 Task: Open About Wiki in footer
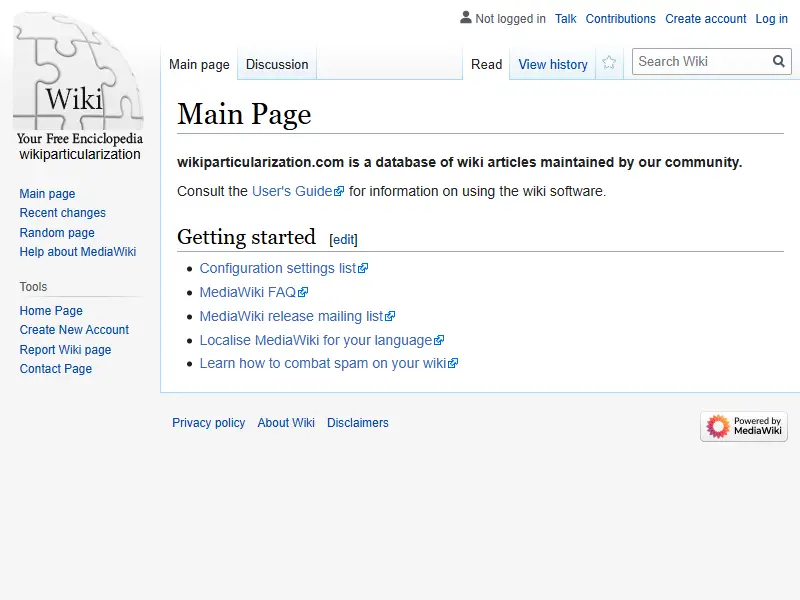coord(286,423)
